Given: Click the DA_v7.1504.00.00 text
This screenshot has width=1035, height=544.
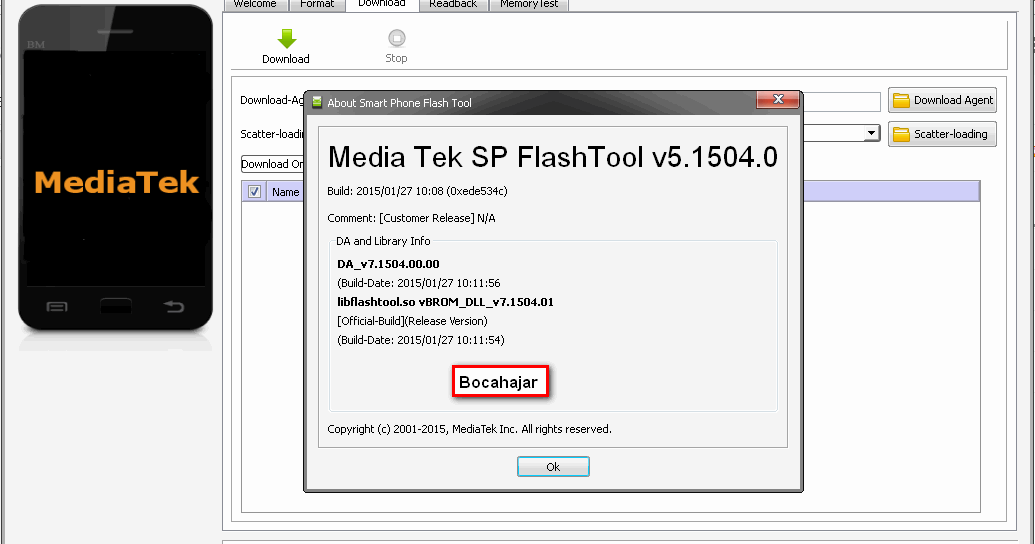Looking at the screenshot, I should pos(388,264).
